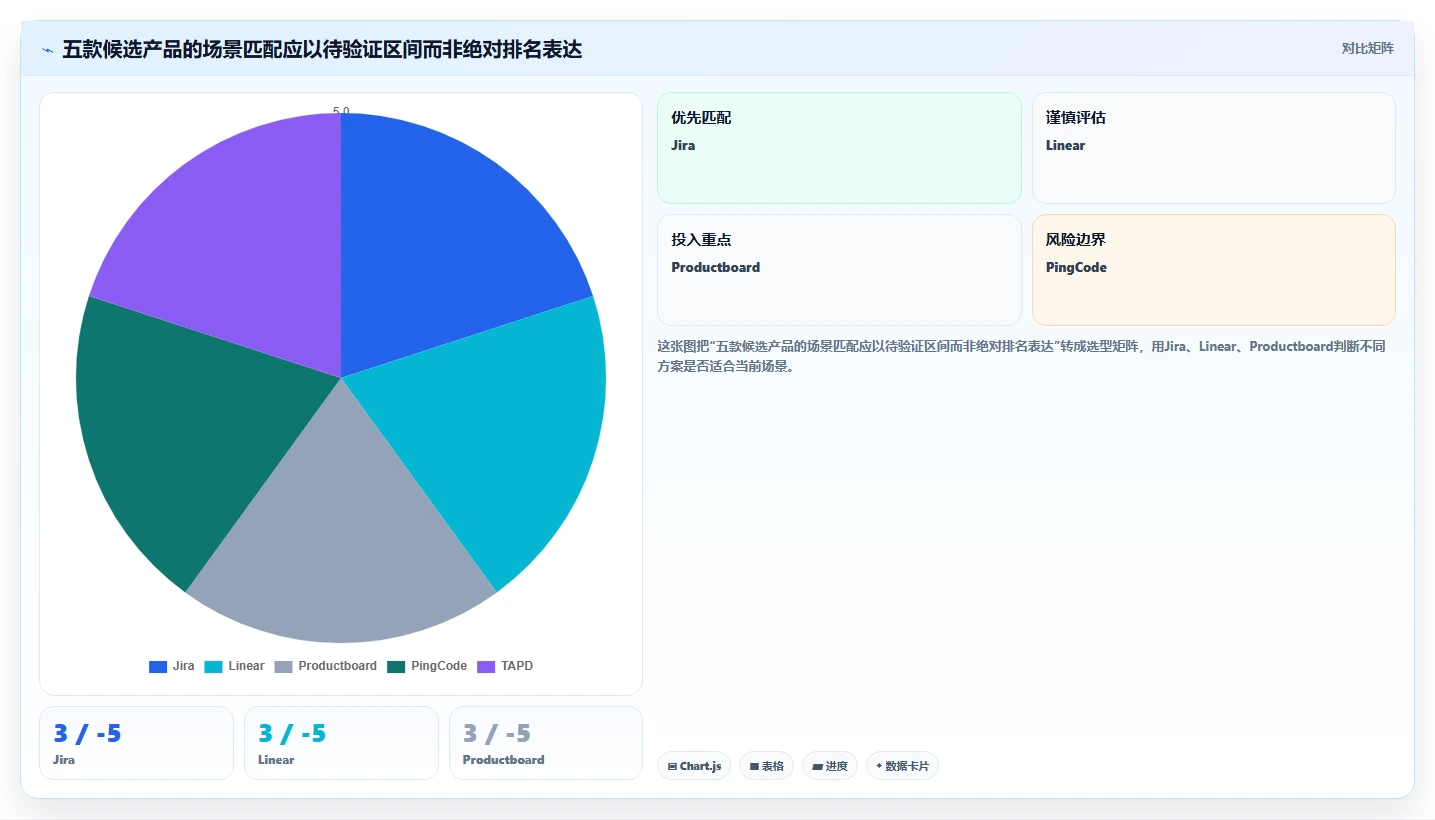Click the 进度 tag chip
Screen dimensions: 1435x820
830,766
